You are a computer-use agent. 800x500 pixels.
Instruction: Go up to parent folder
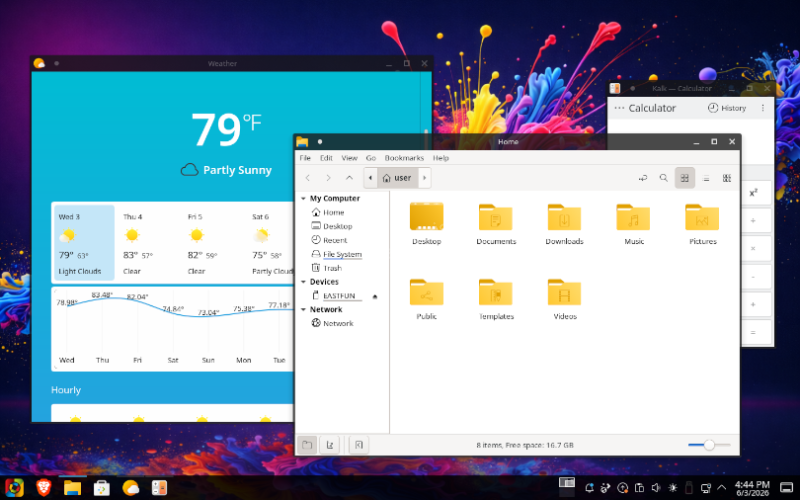pyautogui.click(x=349, y=178)
